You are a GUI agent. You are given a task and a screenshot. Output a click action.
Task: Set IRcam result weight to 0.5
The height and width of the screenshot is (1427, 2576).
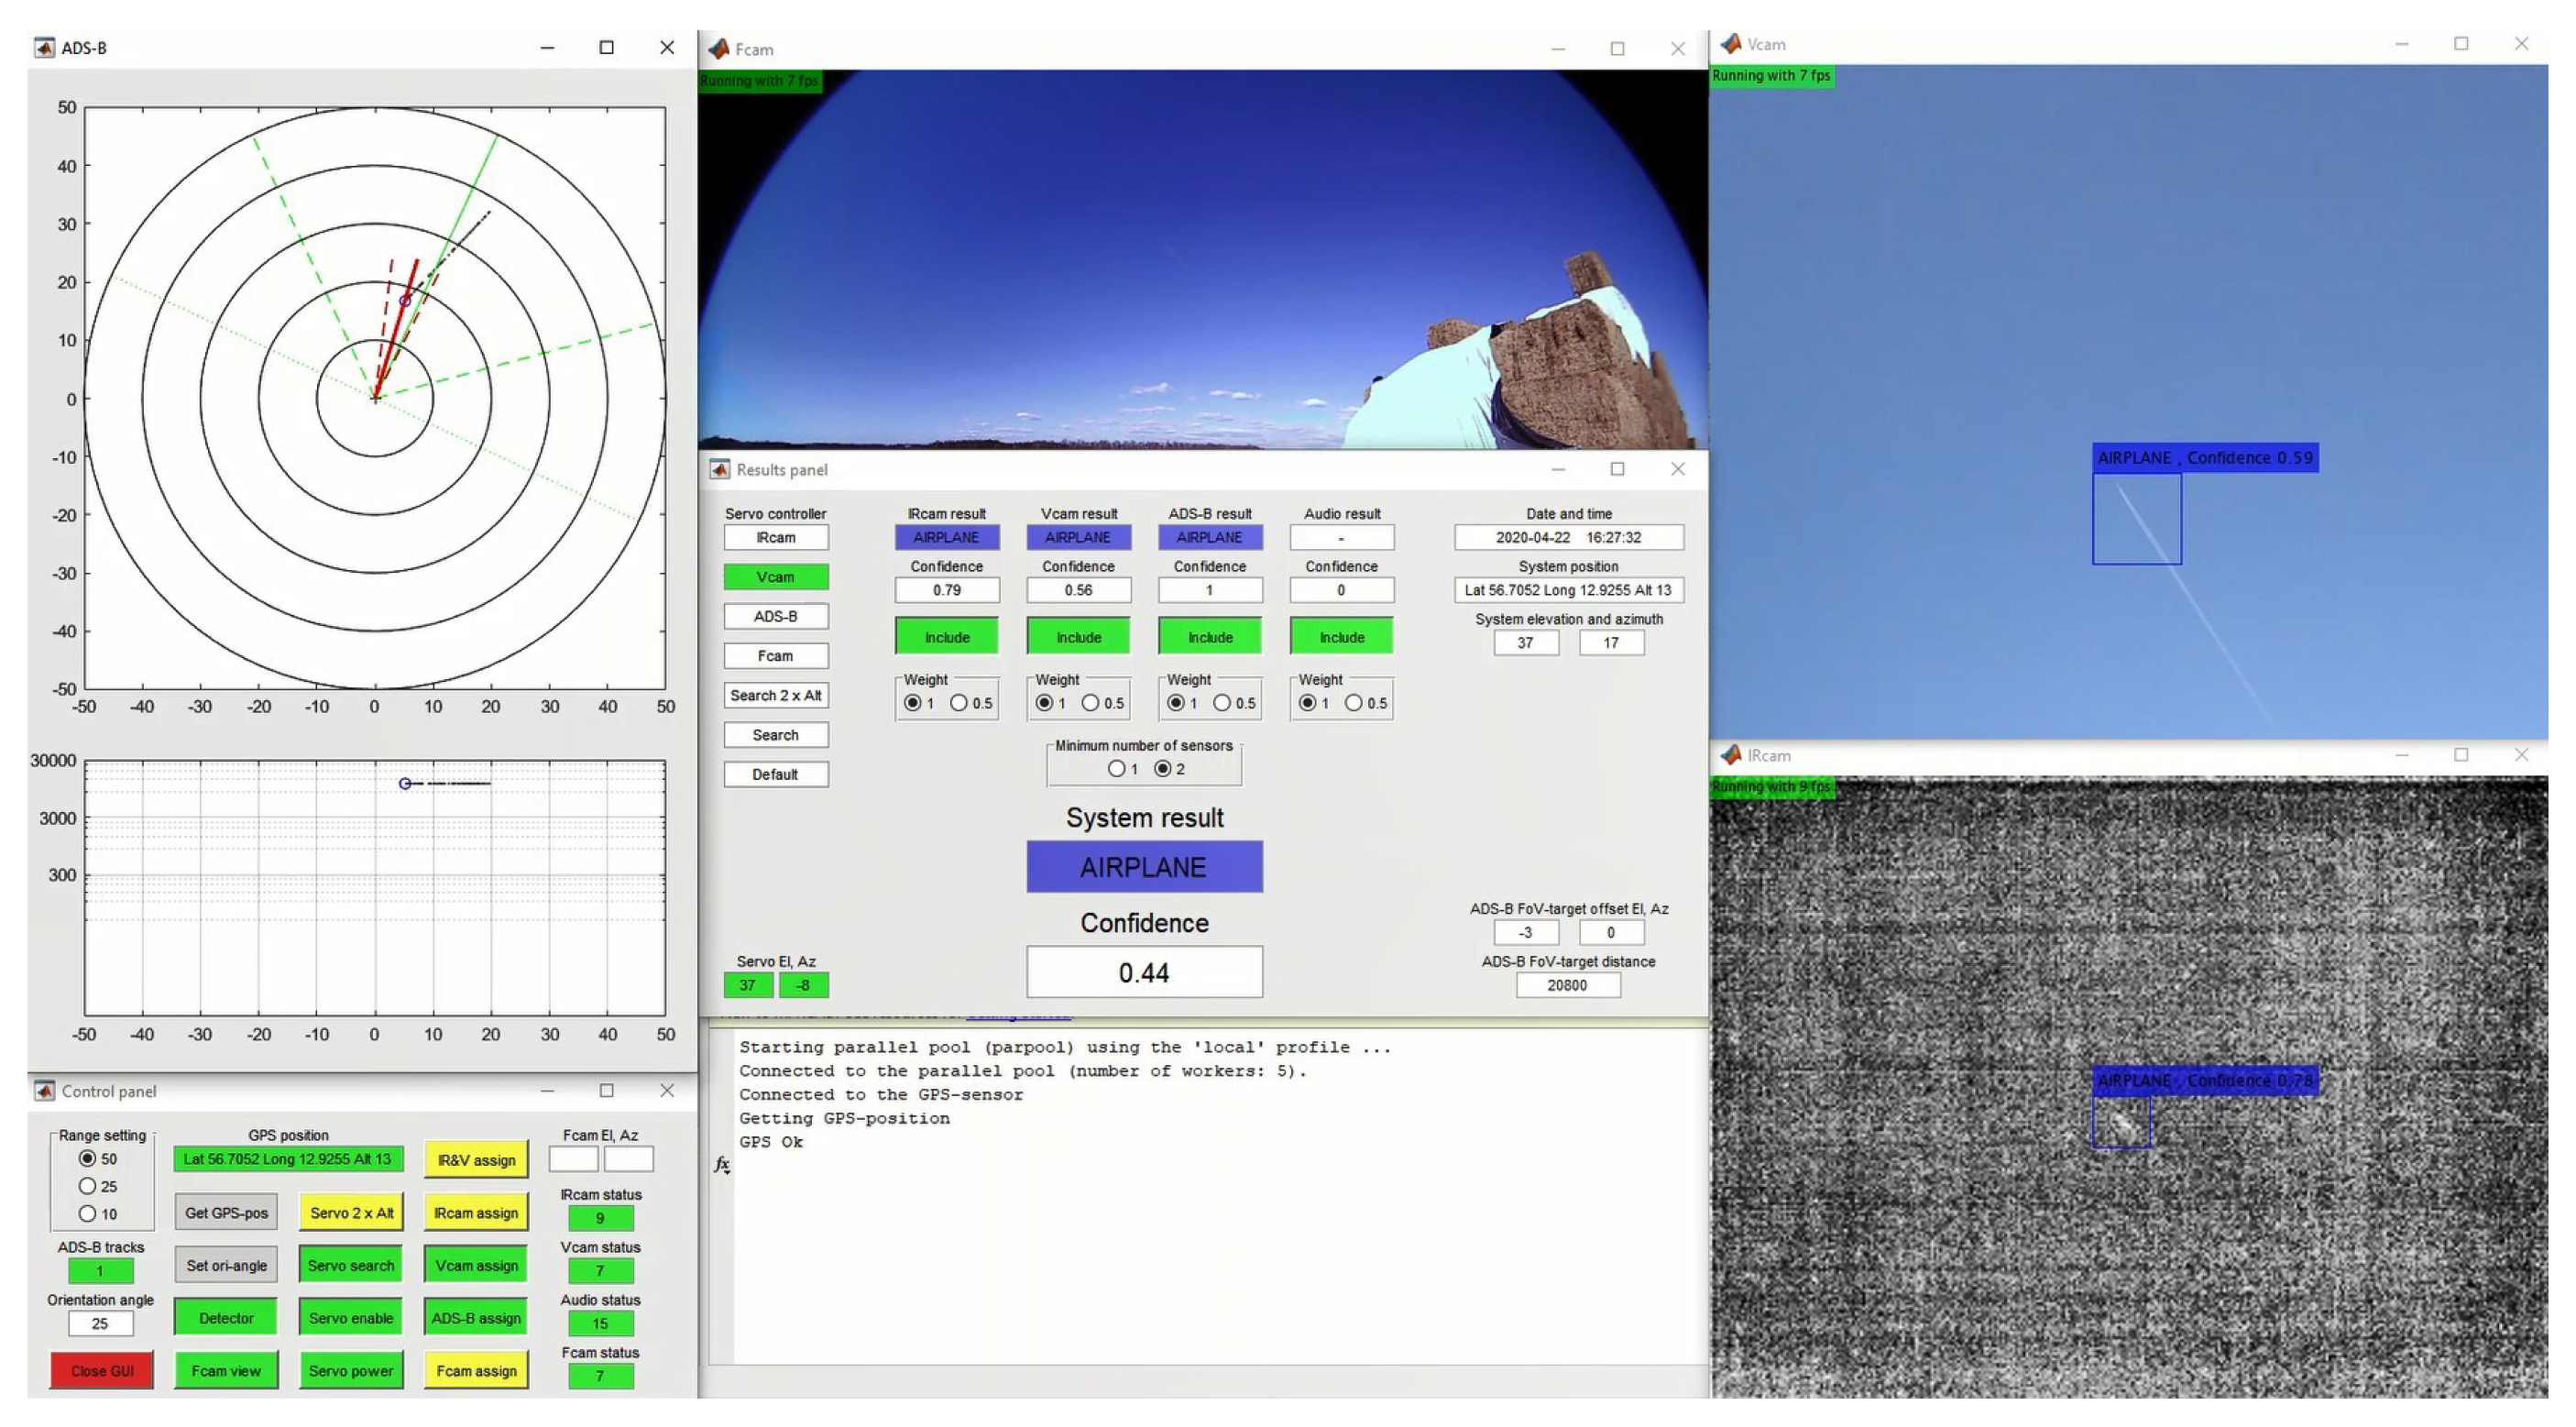point(959,703)
